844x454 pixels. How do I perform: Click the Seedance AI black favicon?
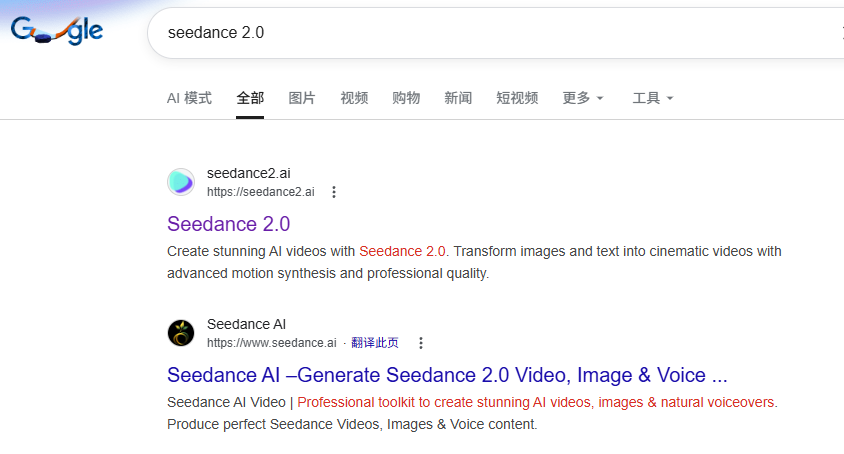[181, 333]
